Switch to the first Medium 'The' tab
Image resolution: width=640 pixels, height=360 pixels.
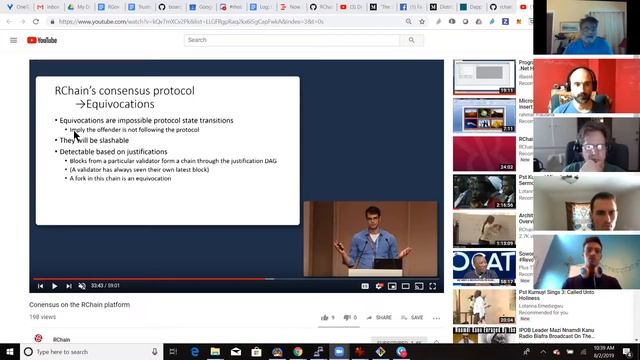(x=380, y=7)
